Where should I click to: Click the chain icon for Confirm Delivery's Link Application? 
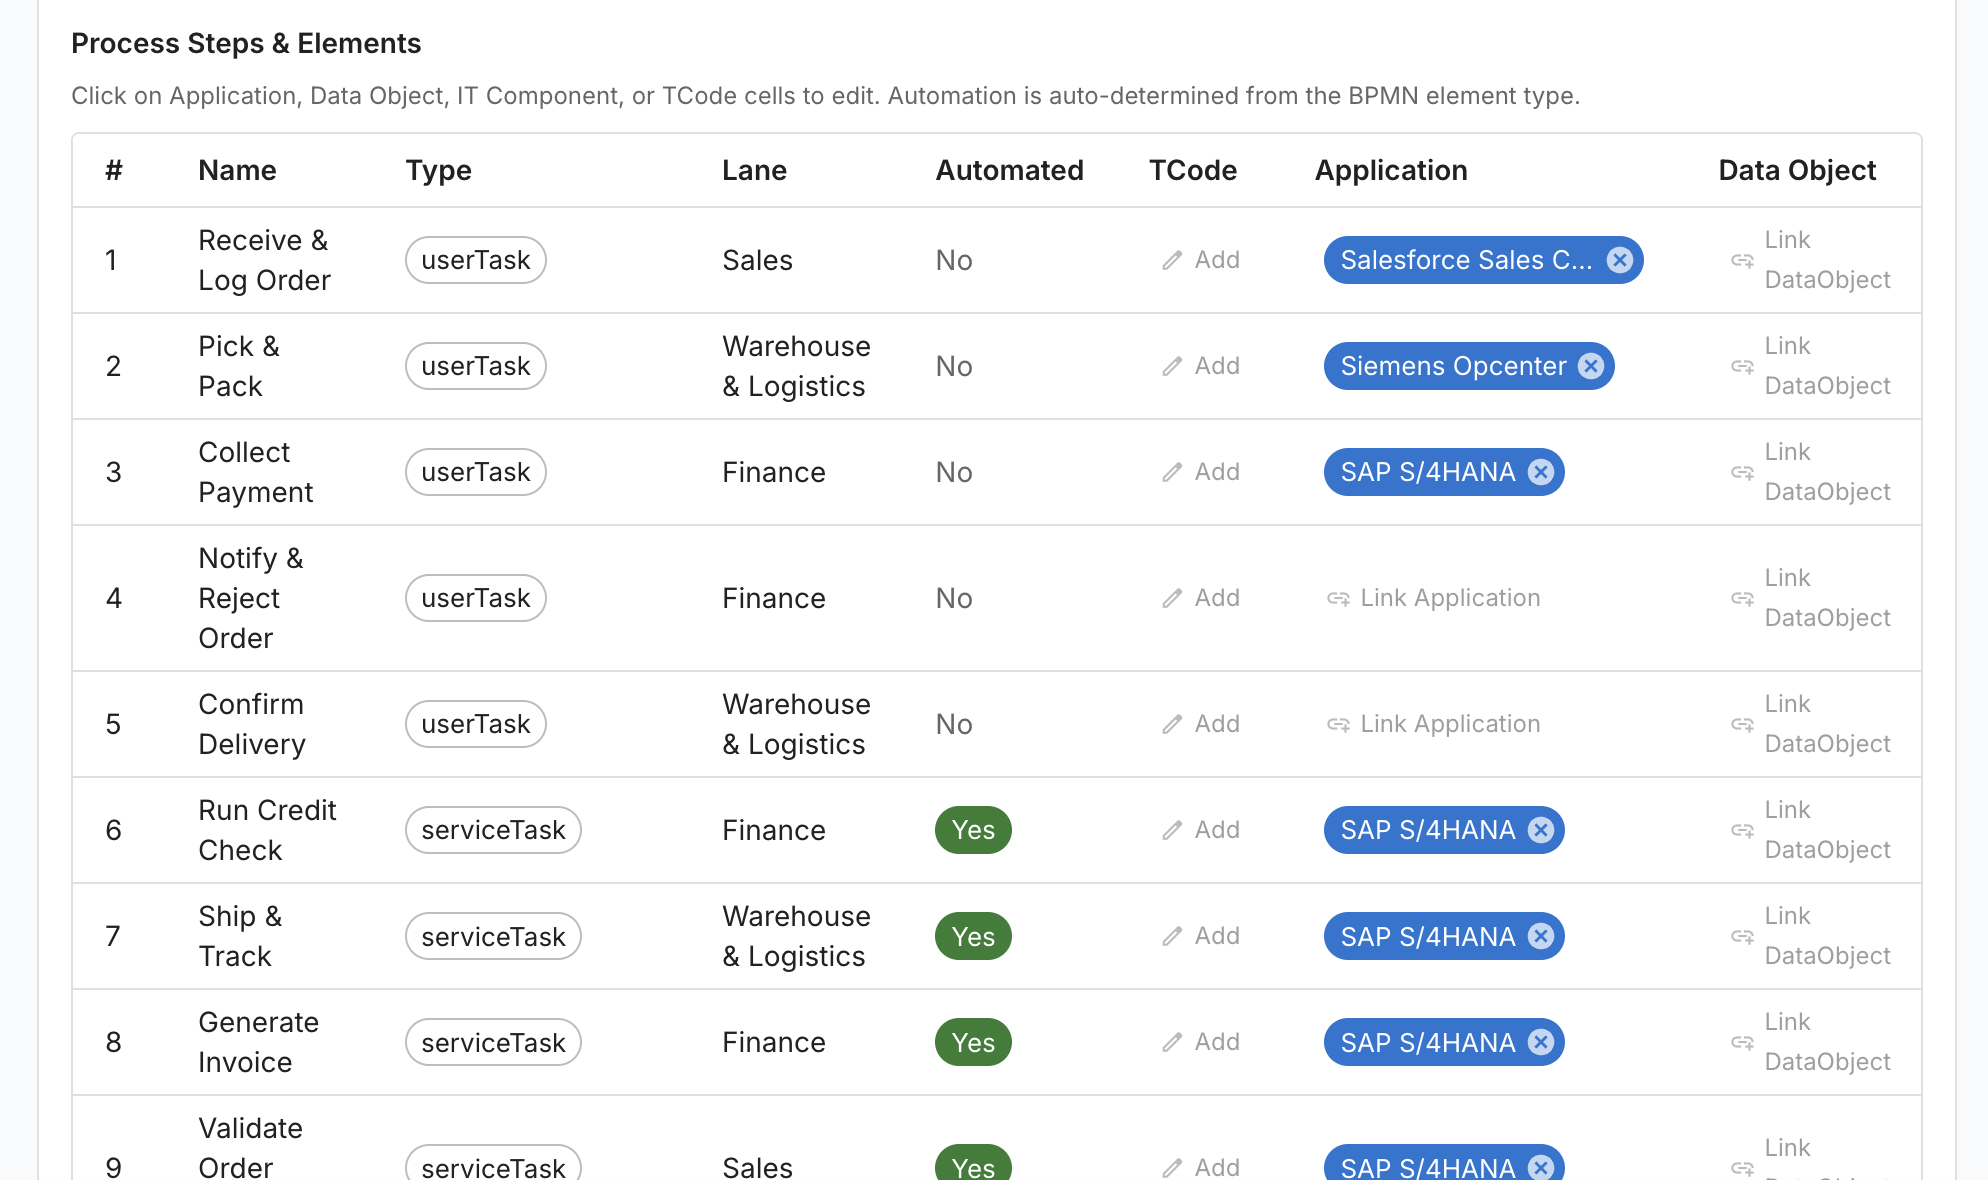click(x=1339, y=724)
